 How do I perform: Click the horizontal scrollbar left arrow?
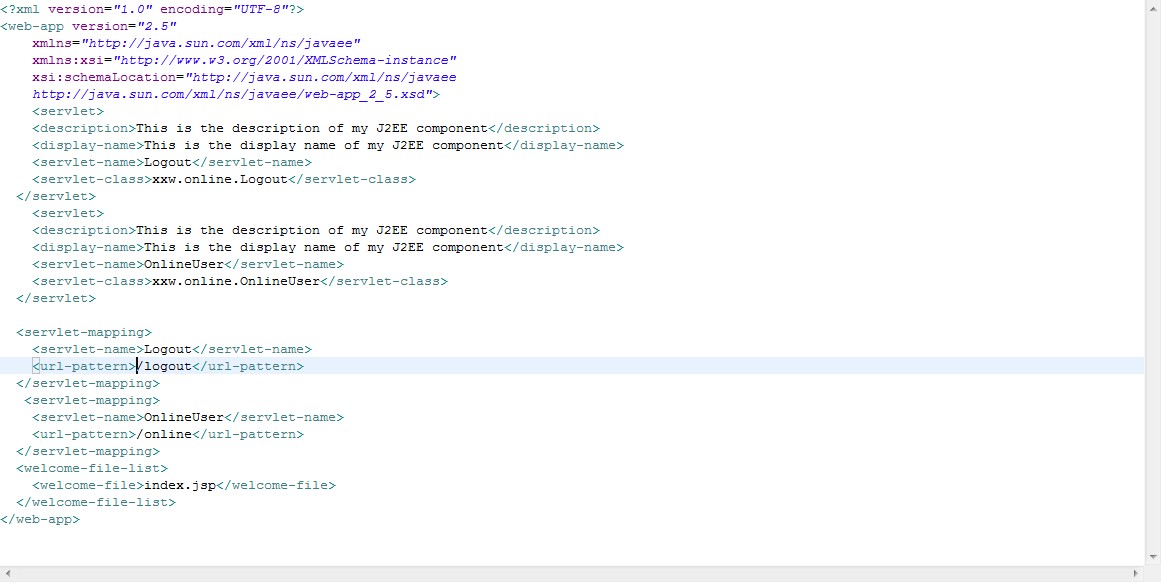click(x=7, y=574)
